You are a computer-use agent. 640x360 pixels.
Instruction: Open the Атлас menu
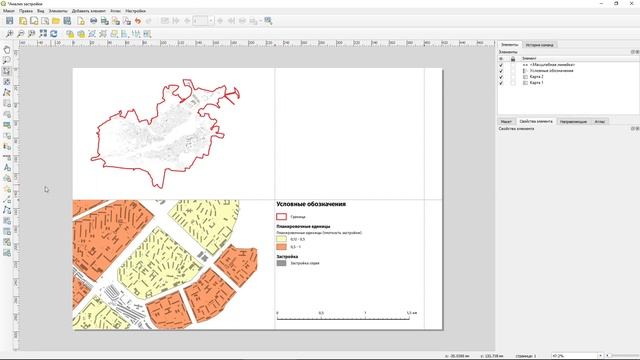pyautogui.click(x=116, y=11)
